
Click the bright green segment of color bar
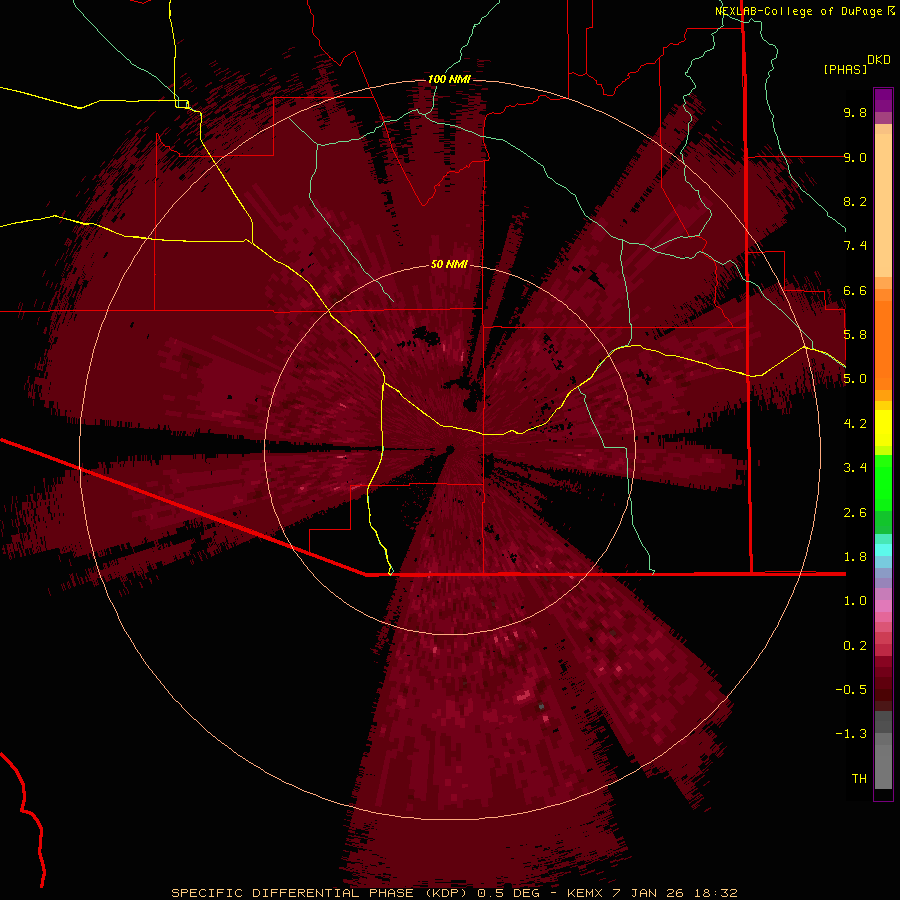[x=883, y=482]
